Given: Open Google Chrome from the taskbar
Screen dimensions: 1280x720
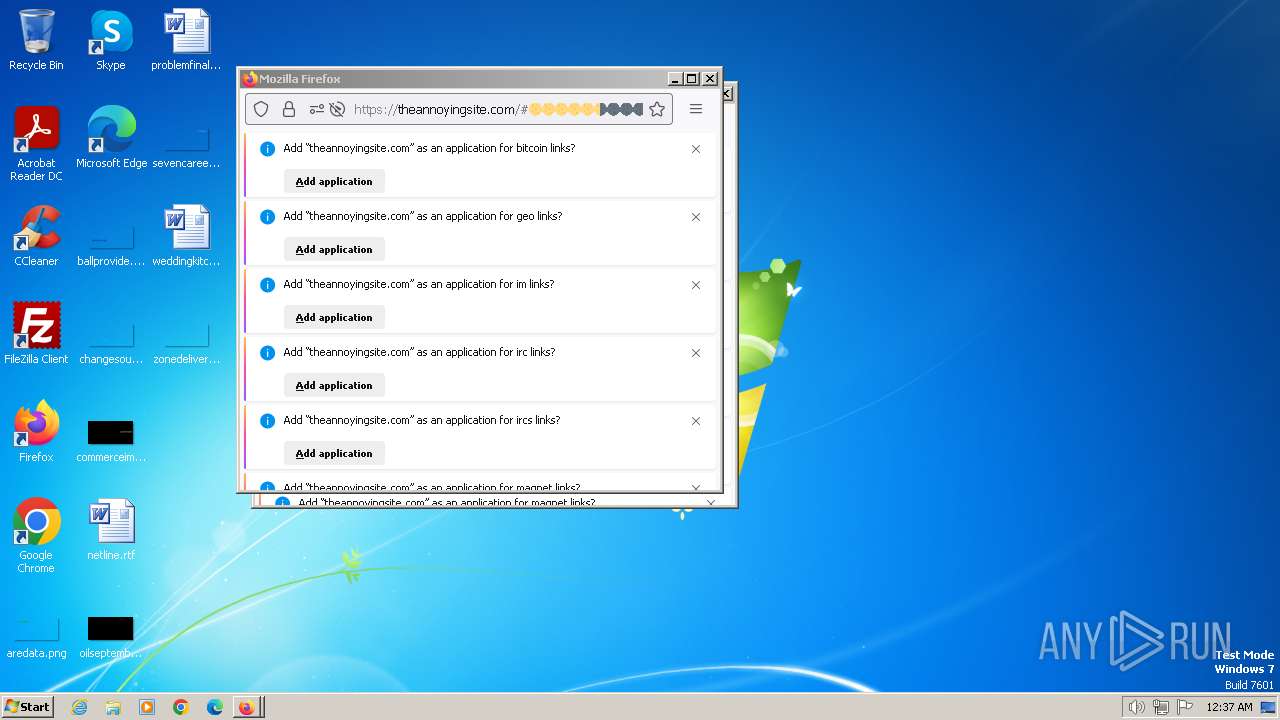Looking at the screenshot, I should pyautogui.click(x=181, y=707).
